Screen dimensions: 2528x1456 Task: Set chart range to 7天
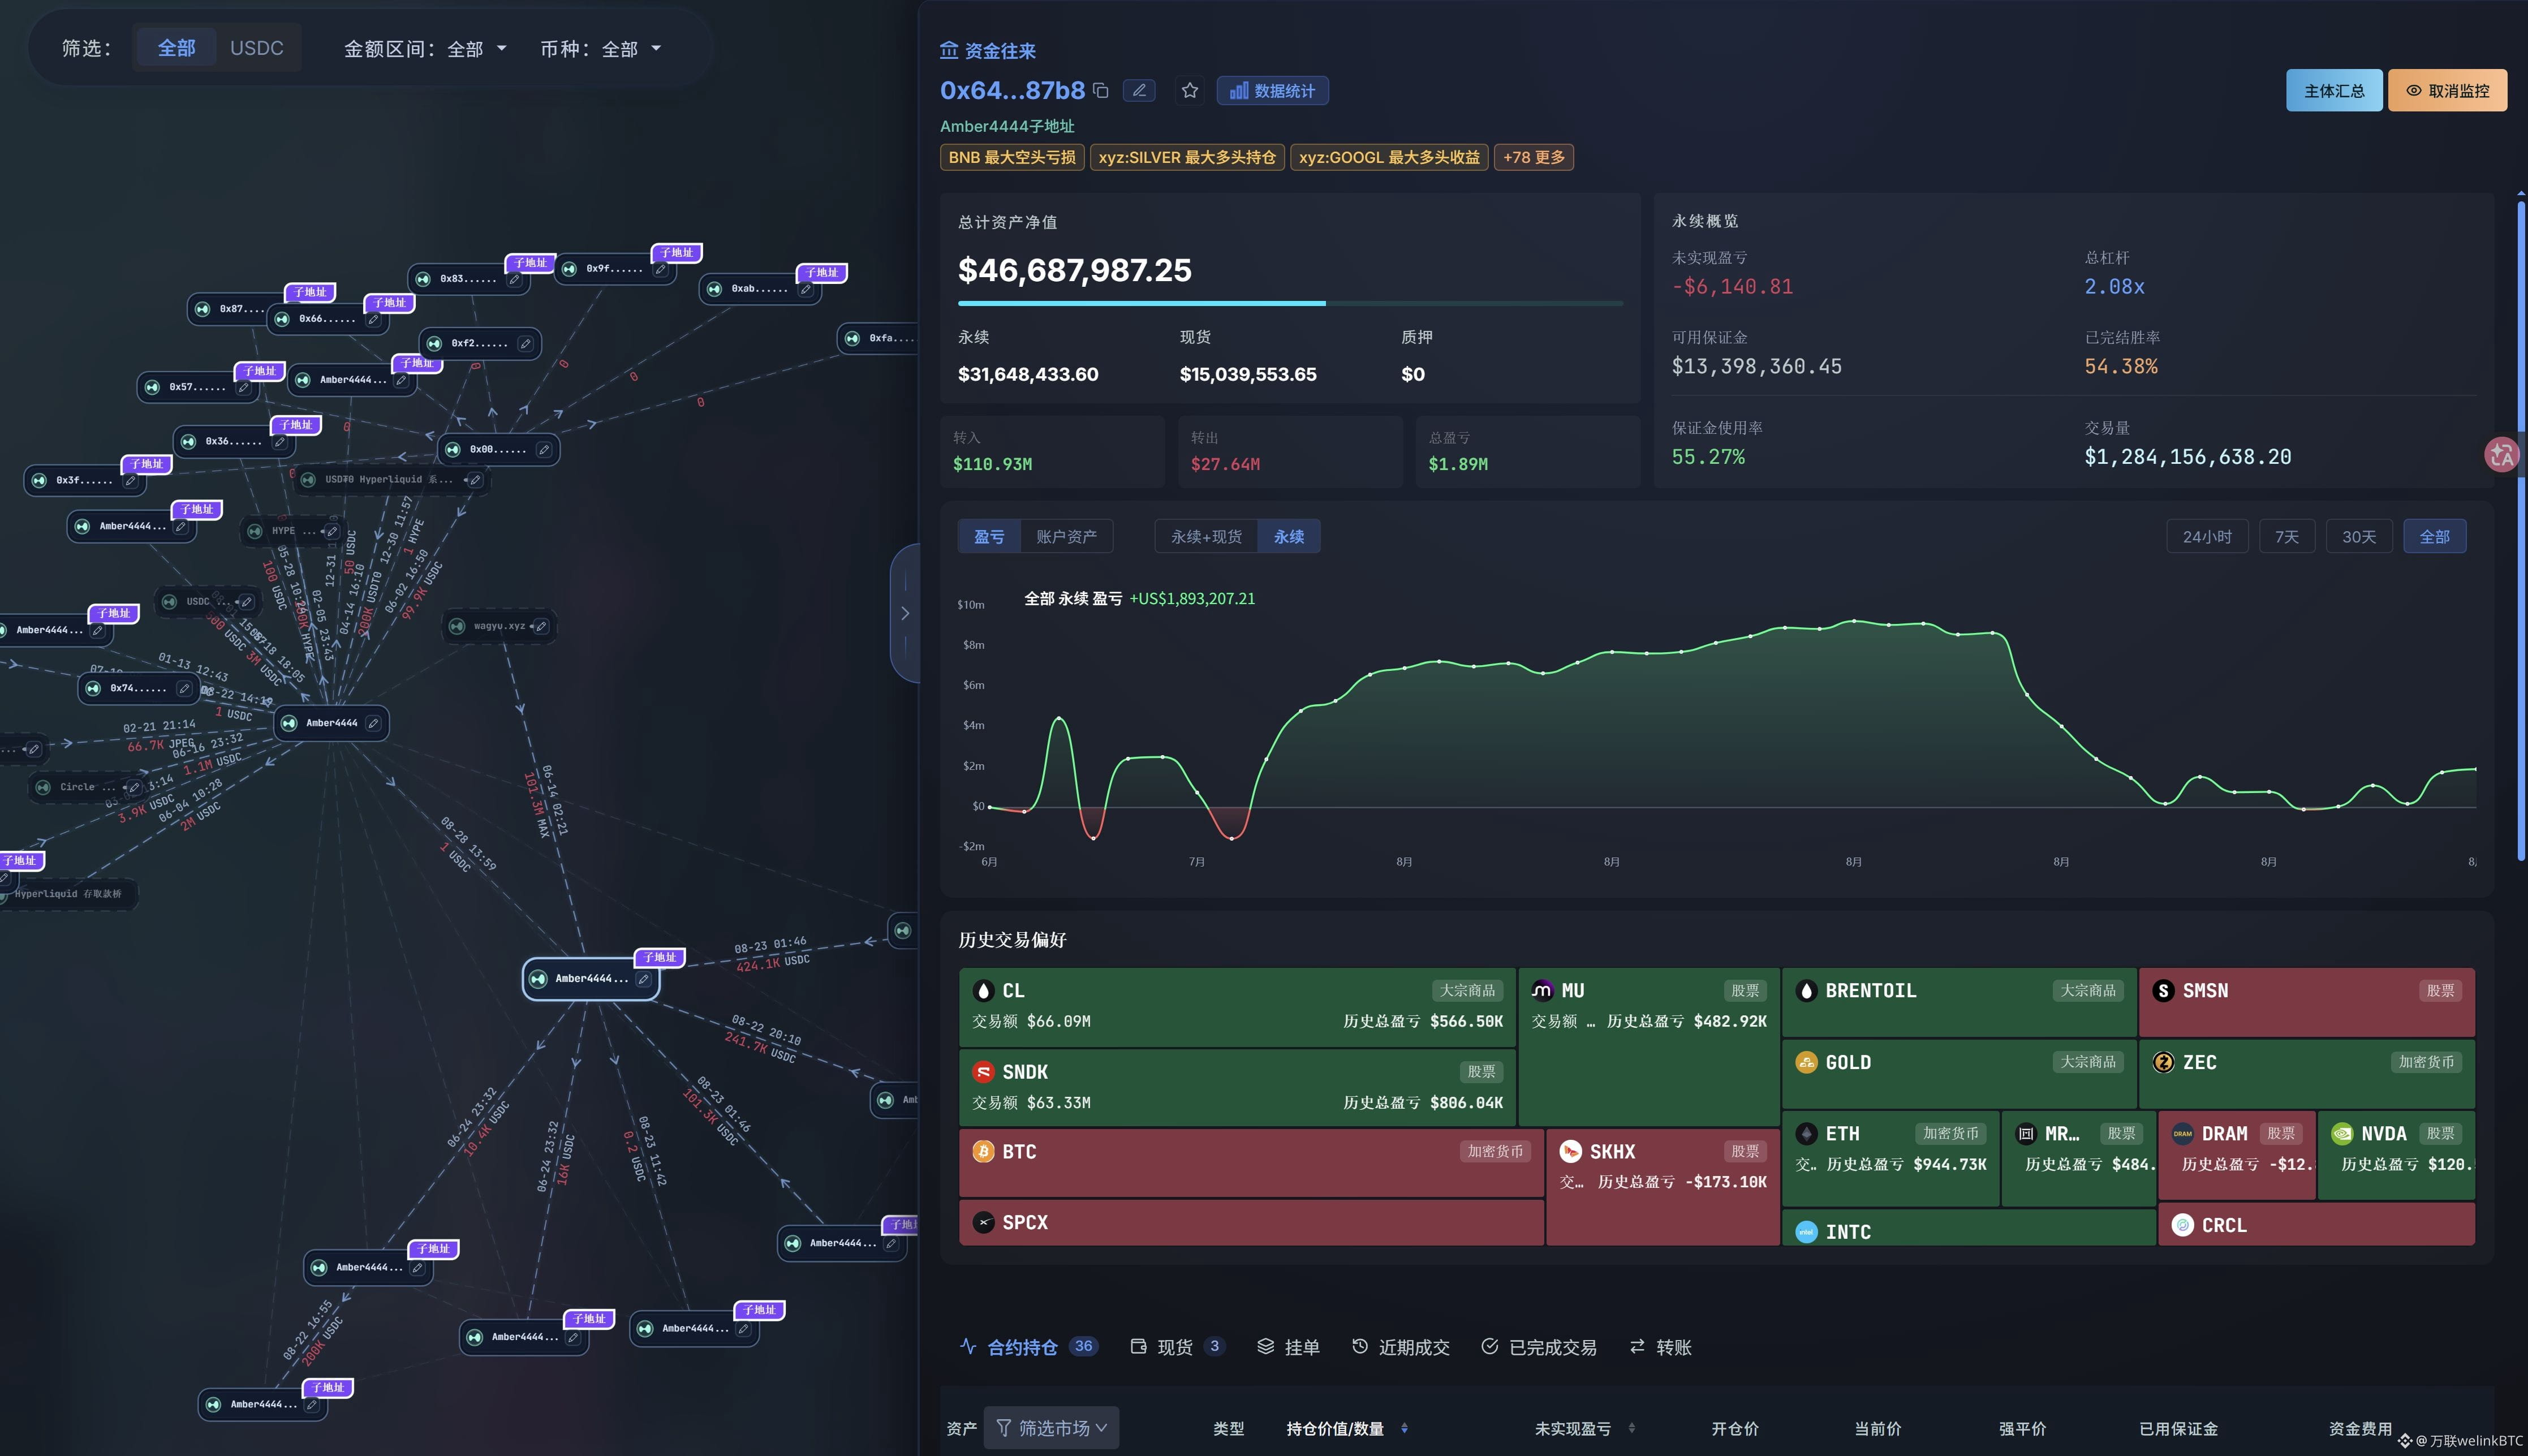pos(2286,537)
